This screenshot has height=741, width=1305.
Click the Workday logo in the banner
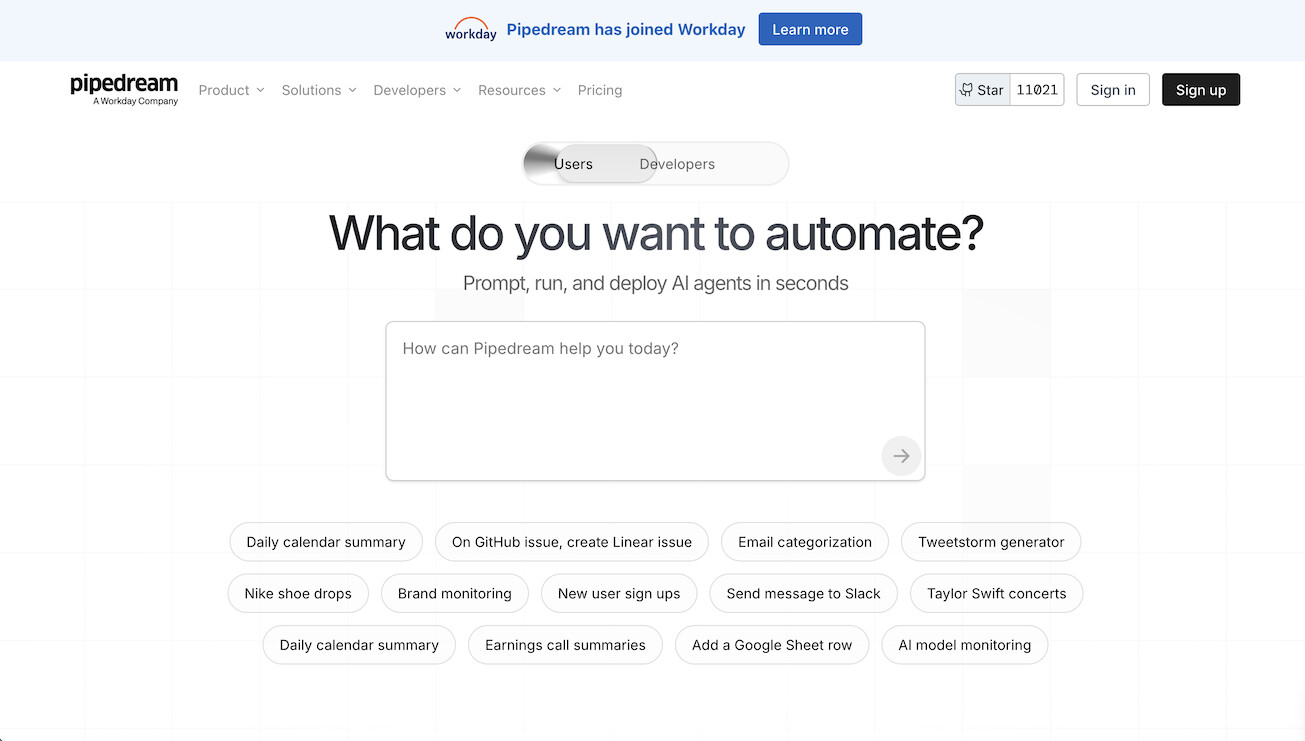(470, 29)
